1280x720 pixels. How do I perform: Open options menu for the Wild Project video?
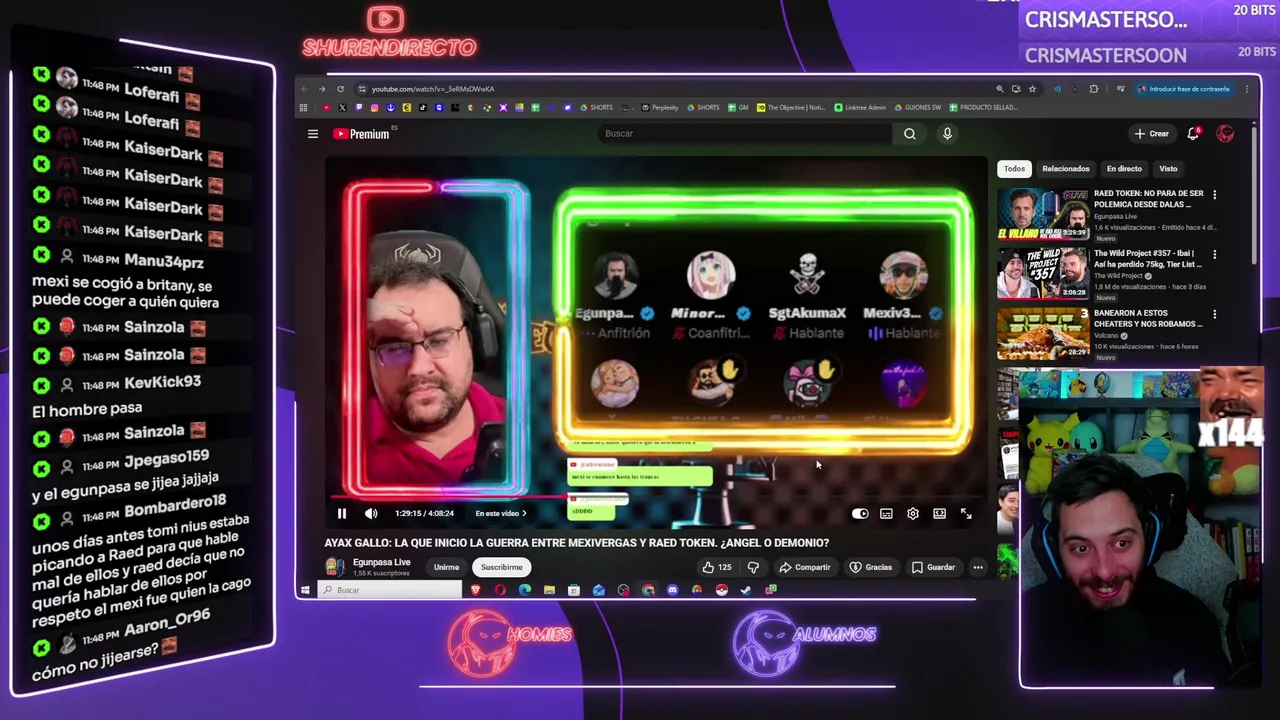(x=1214, y=255)
